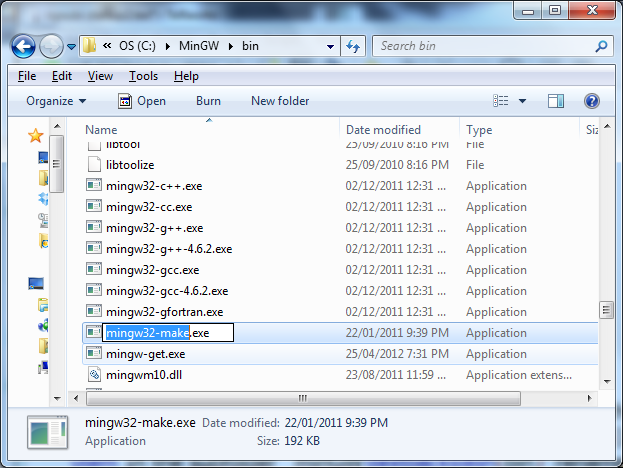The width and height of the screenshot is (623, 468).
Task: Refresh the bin folder view
Action: pos(353,46)
